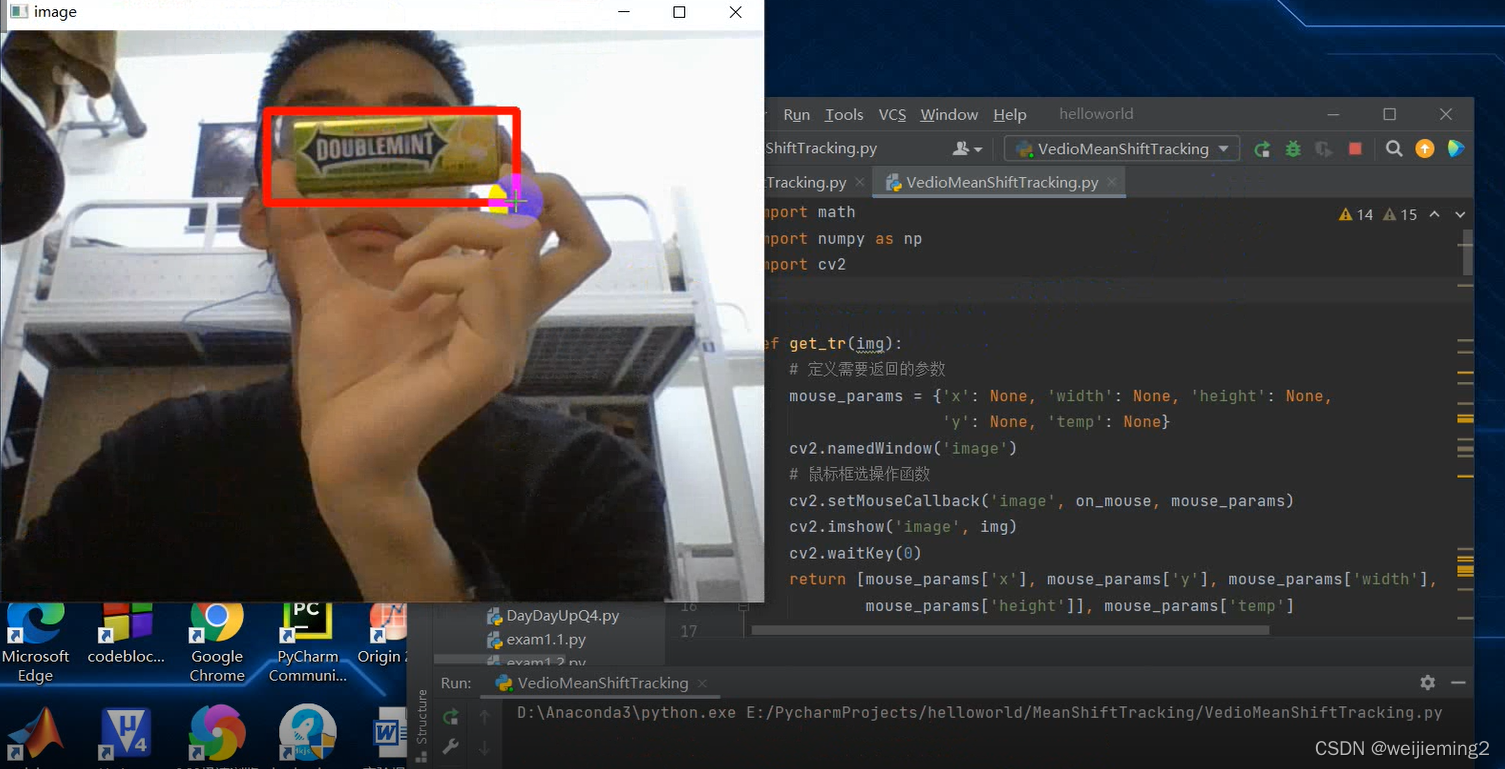Click the editor horizontal scrollbar
Image resolution: width=1505 pixels, height=769 pixels.
[1010, 631]
